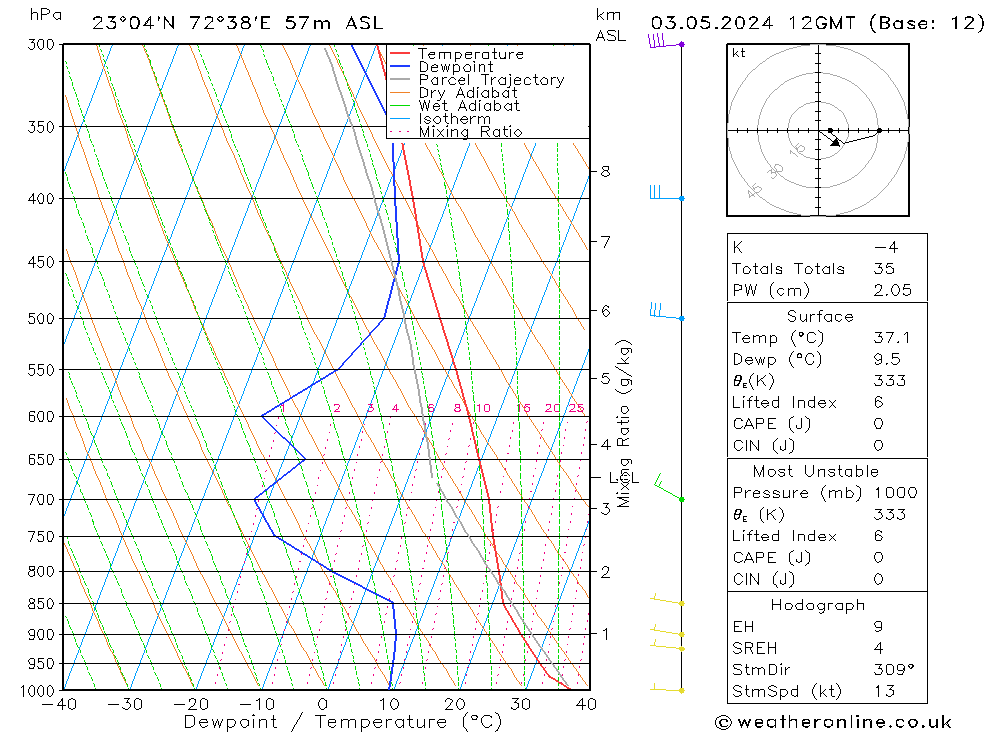The image size is (1000, 733).
Task: Click the 500 hPa pressure axis label
Action: pyautogui.click(x=42, y=318)
